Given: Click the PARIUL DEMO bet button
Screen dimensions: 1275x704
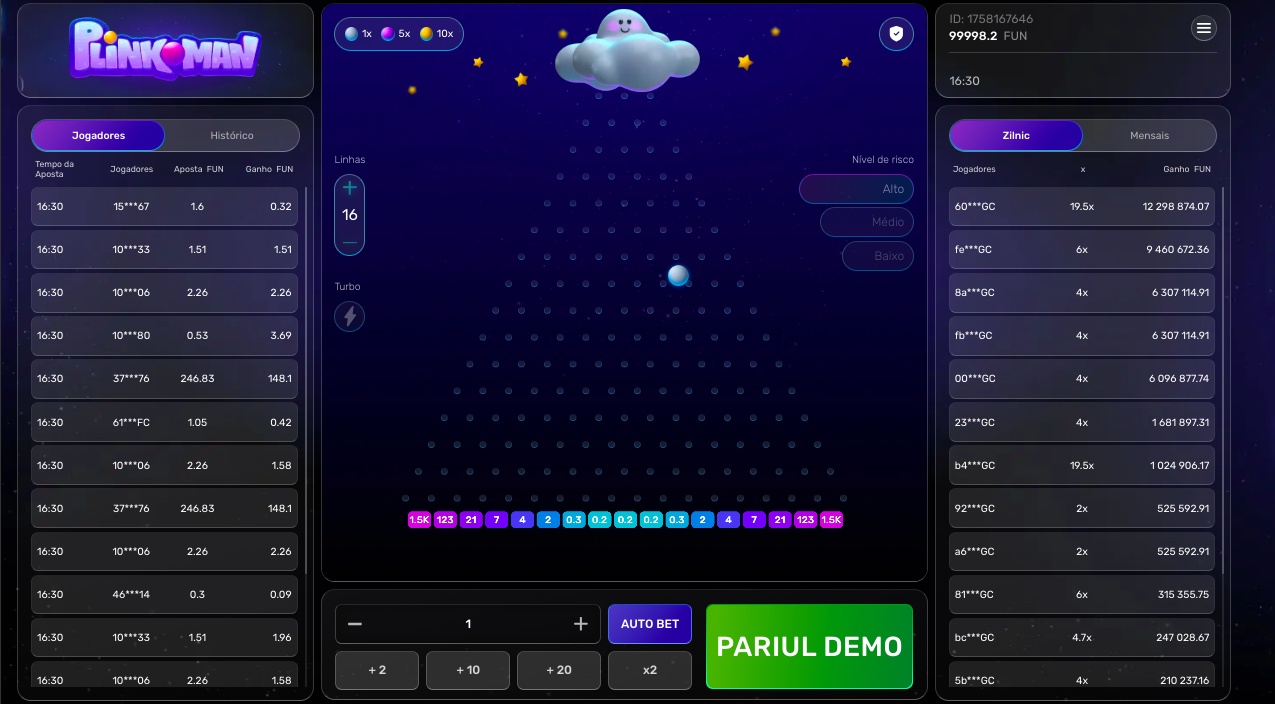Looking at the screenshot, I should [x=809, y=647].
